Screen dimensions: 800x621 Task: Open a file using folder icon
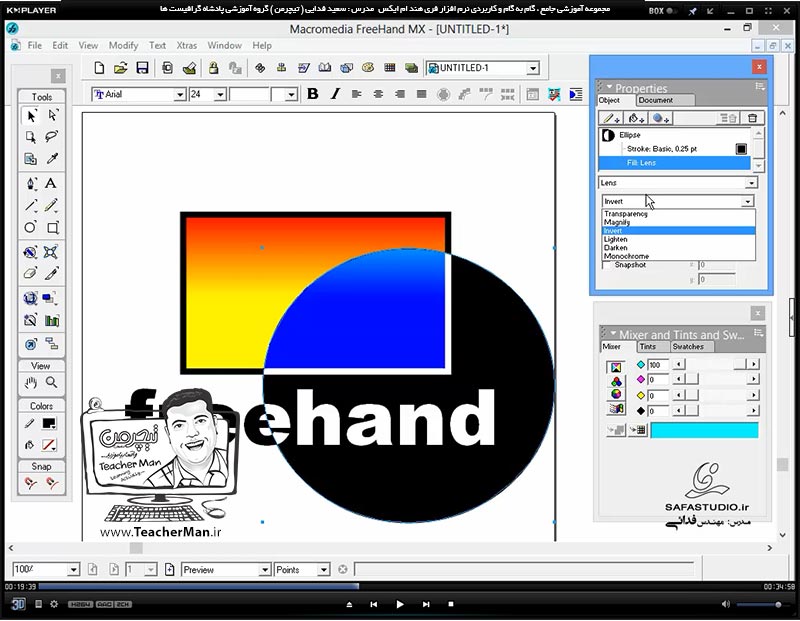pos(120,68)
